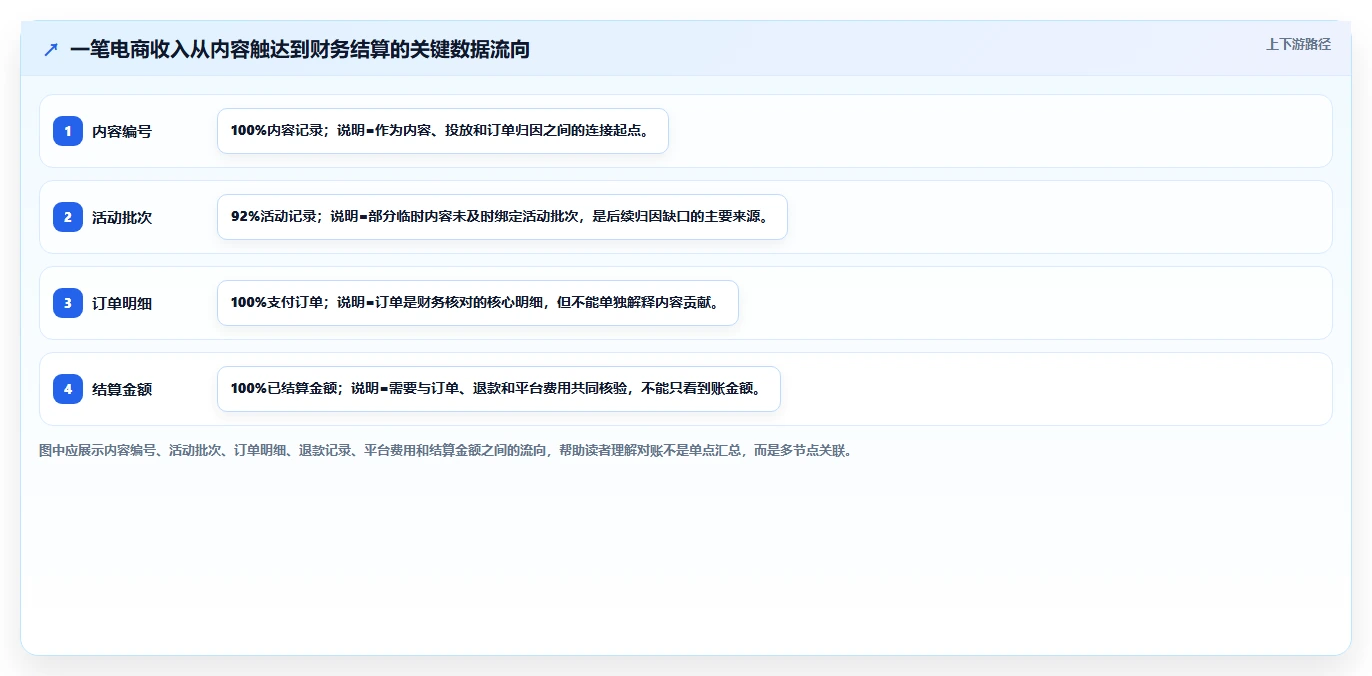The width and height of the screenshot is (1372, 676).
Task: Click the 结算金额 step label
Action: [122, 389]
